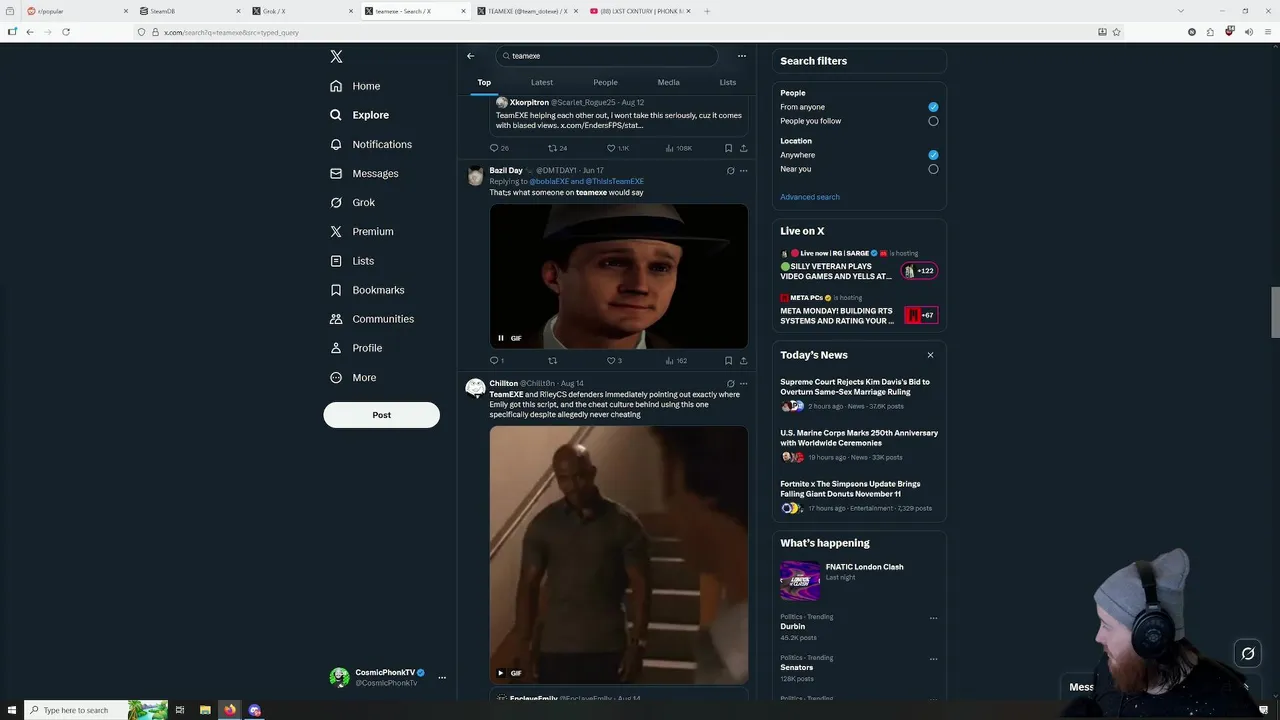Reload the page in the browser
The height and width of the screenshot is (720, 1280).
click(66, 32)
